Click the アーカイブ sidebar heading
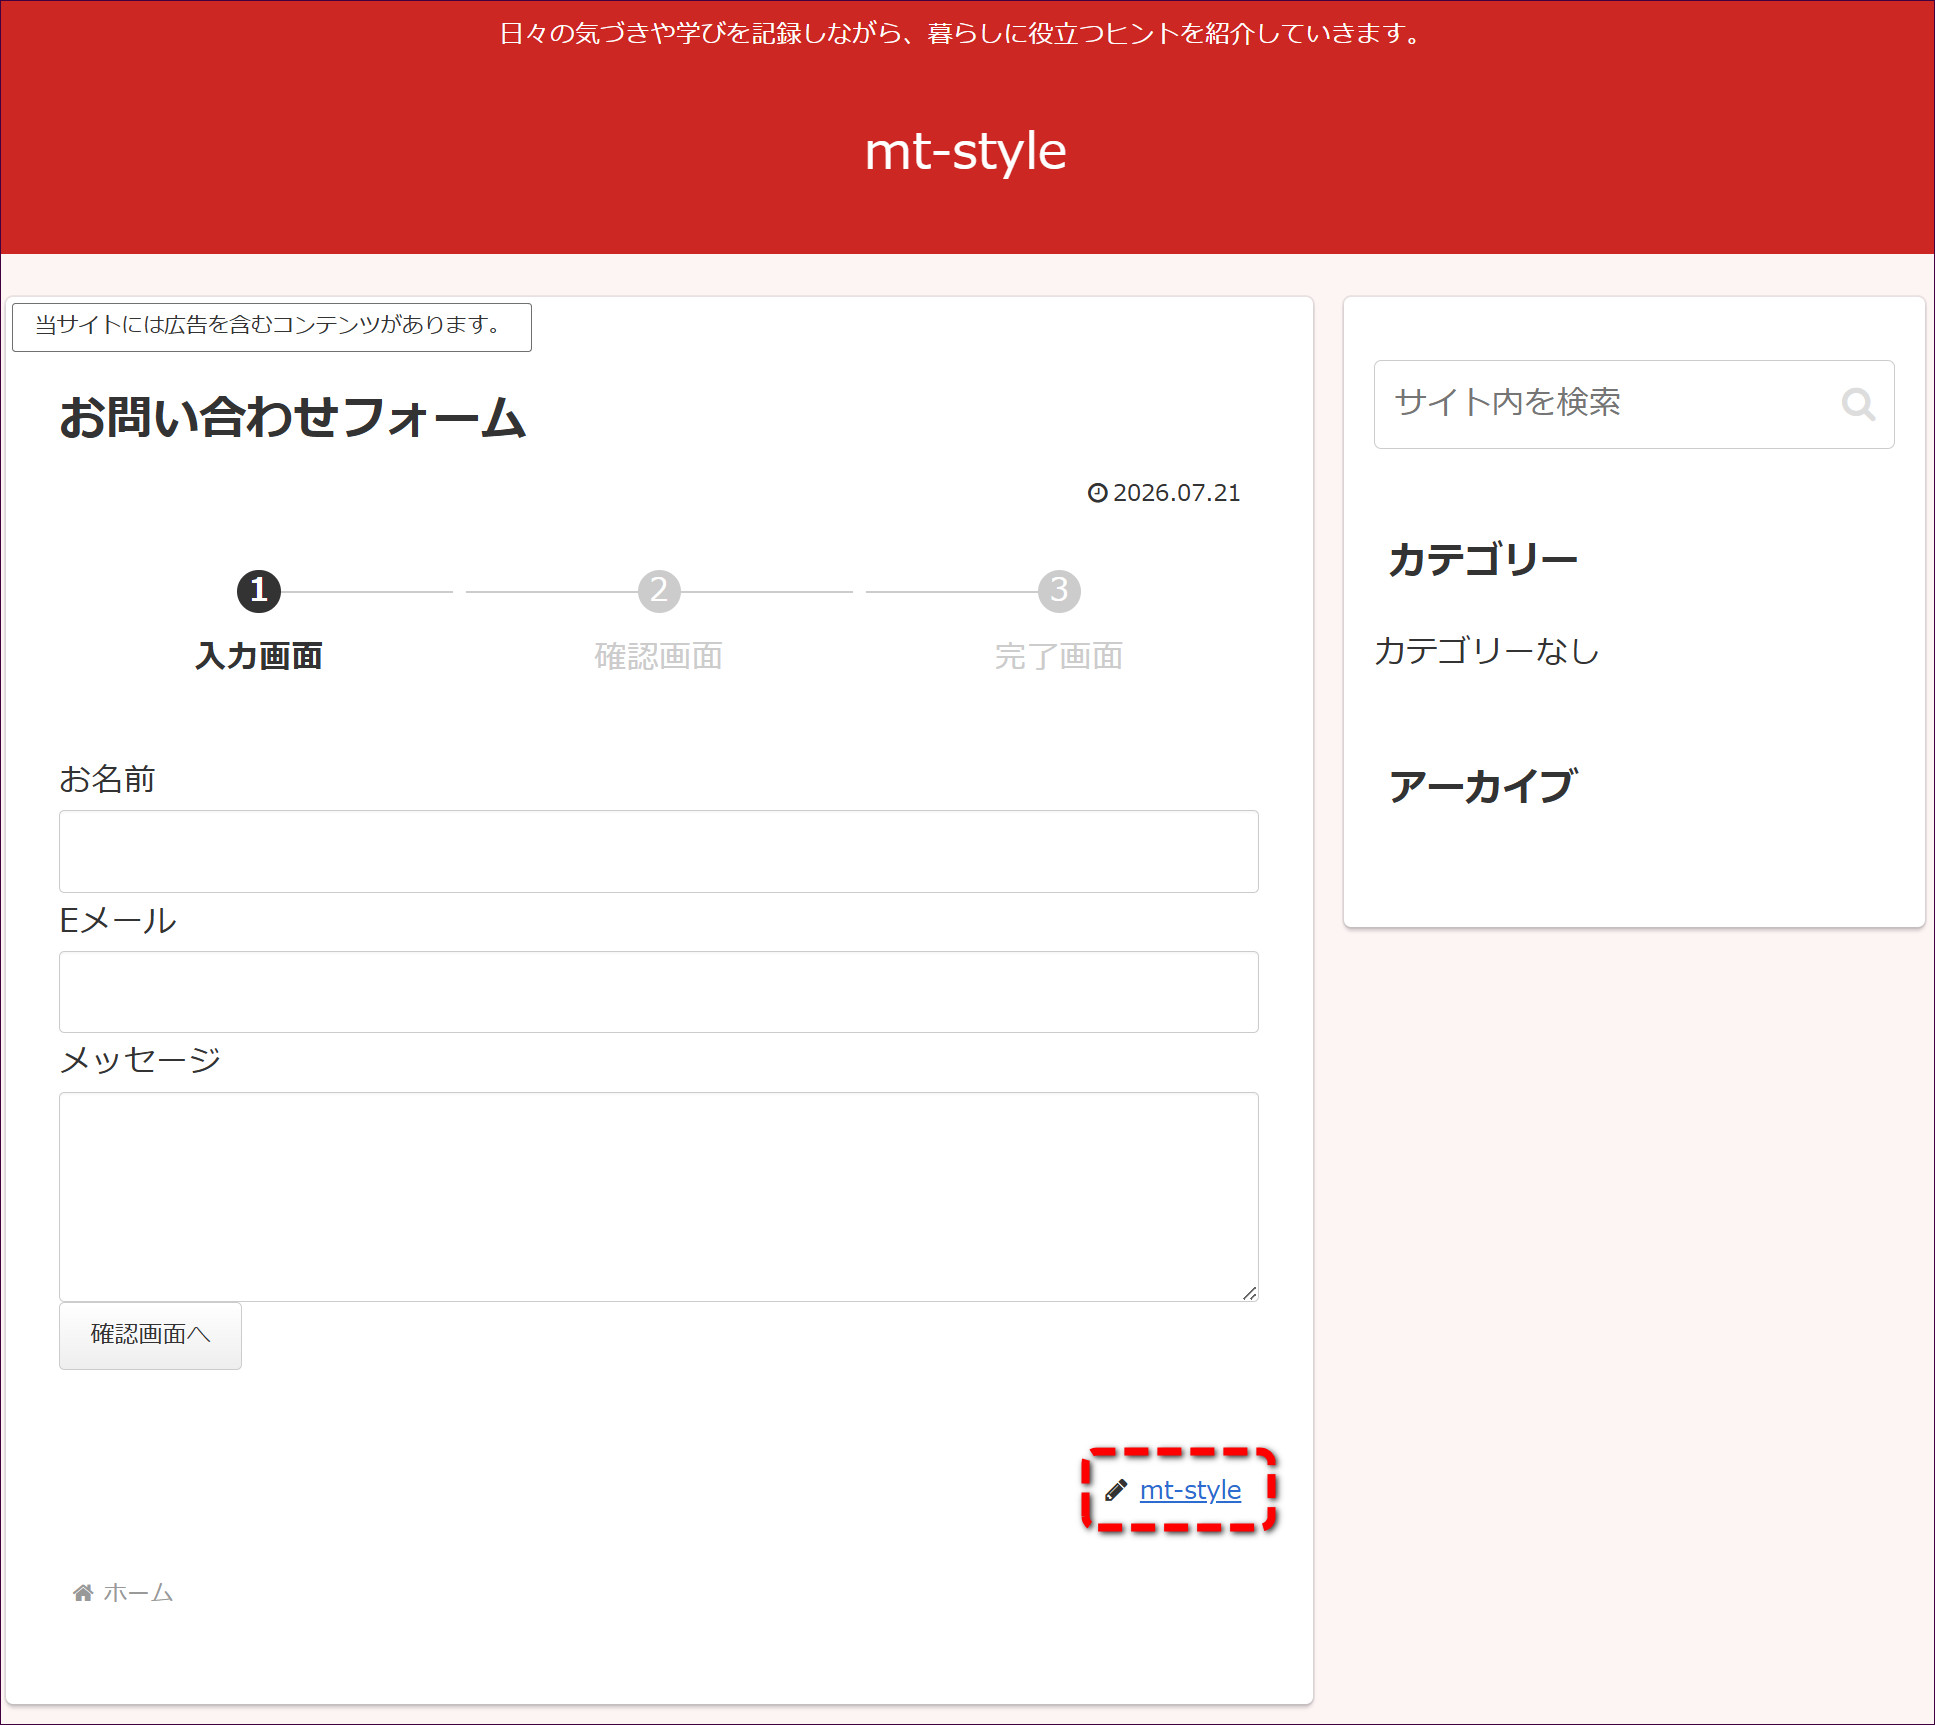 click(x=1483, y=786)
